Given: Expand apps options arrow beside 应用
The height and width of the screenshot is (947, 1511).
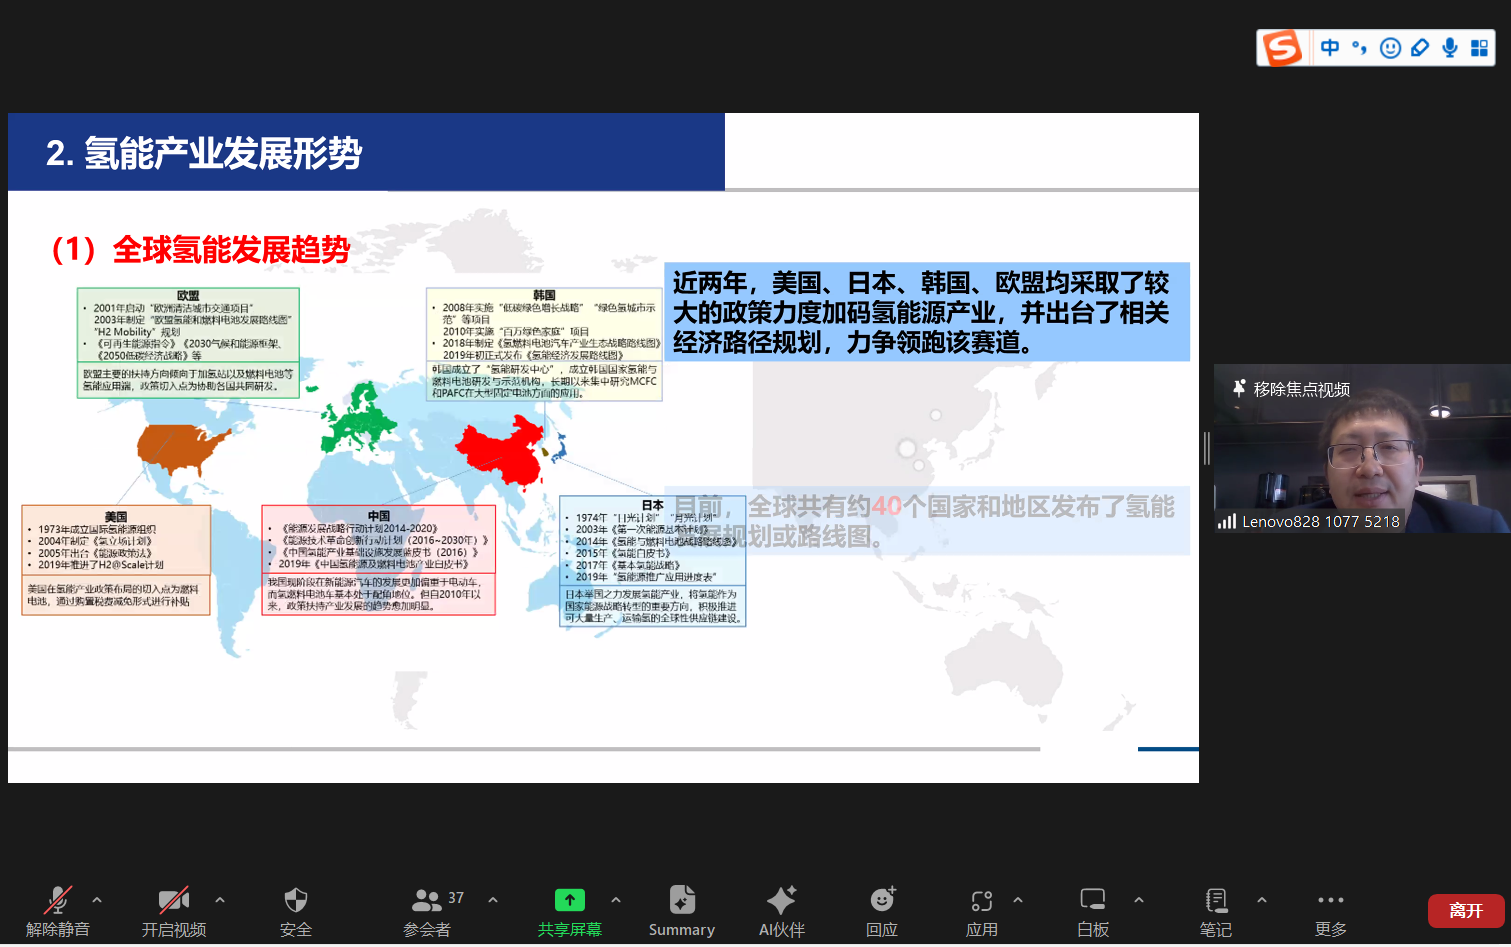Looking at the screenshot, I should [x=1018, y=900].
